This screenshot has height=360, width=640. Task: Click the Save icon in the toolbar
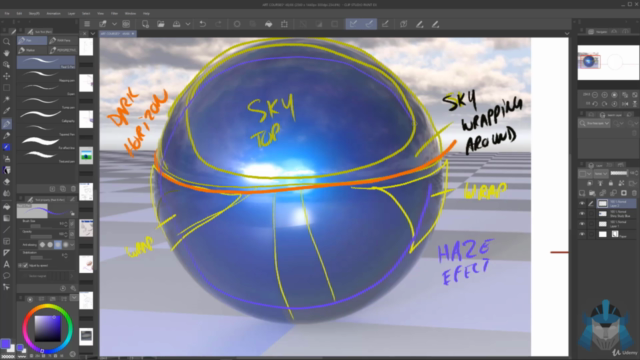point(176,24)
